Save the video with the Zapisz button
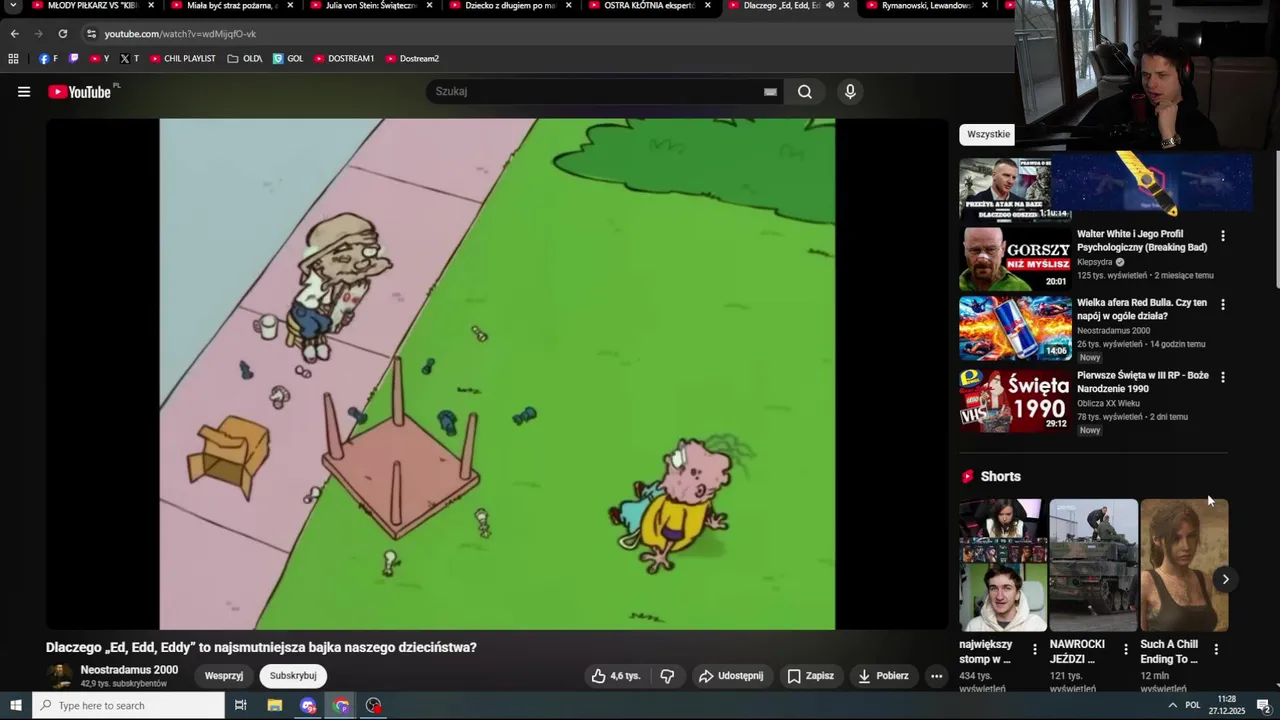Screen dimensions: 1280x720 pyautogui.click(x=810, y=676)
